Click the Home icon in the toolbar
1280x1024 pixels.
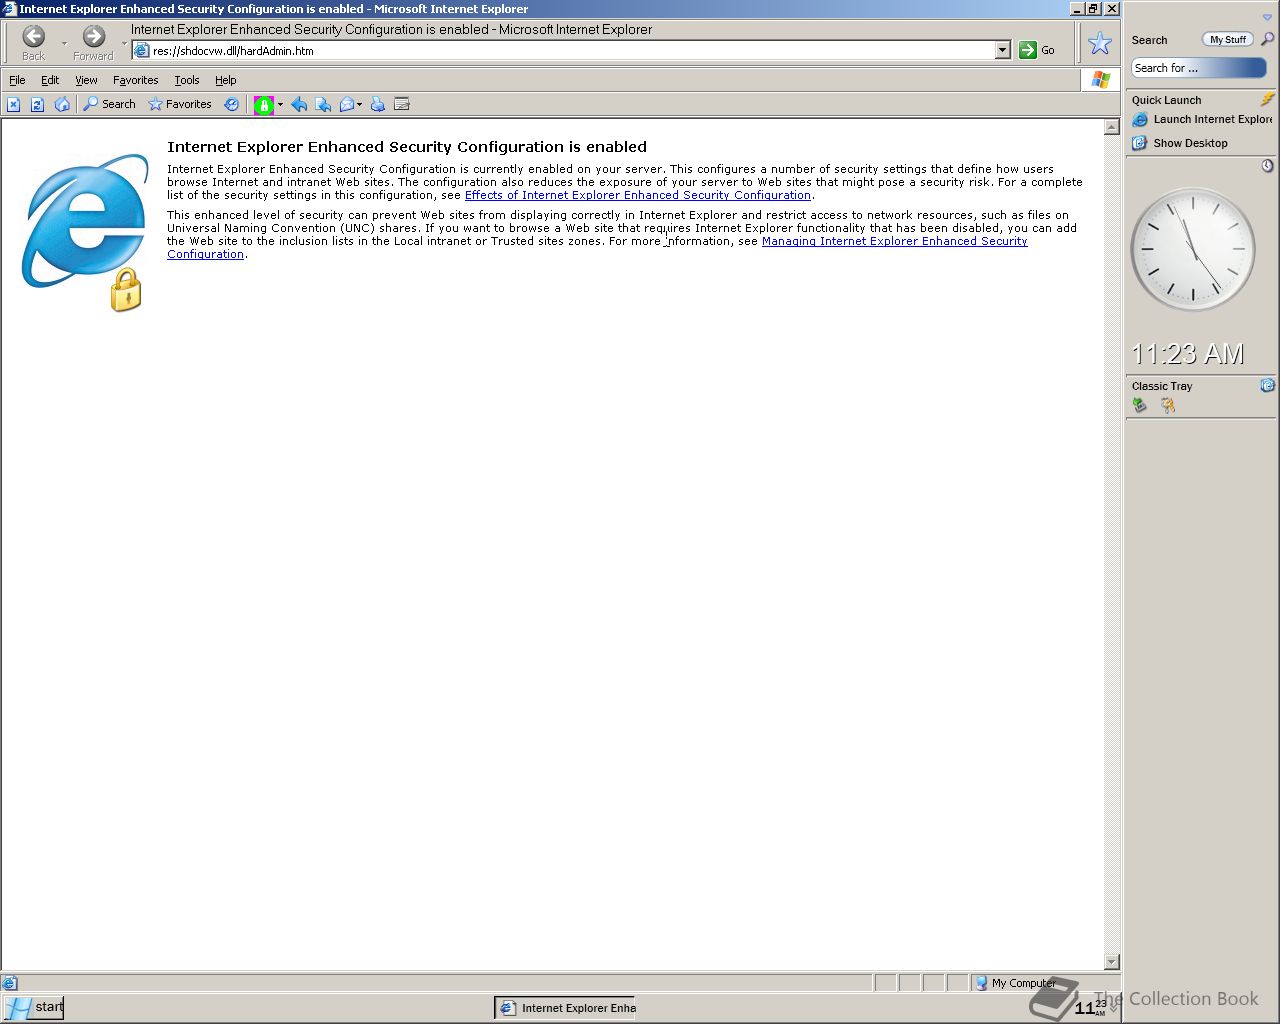click(62, 104)
